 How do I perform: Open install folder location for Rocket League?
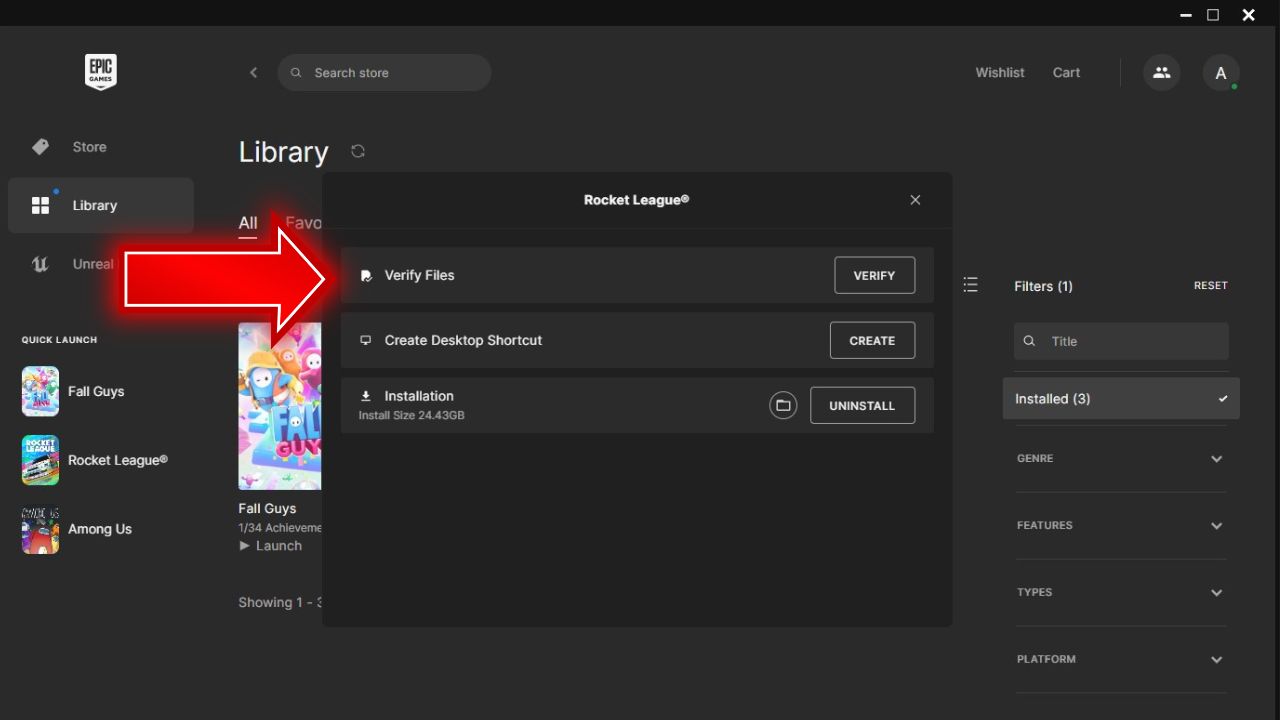(783, 405)
